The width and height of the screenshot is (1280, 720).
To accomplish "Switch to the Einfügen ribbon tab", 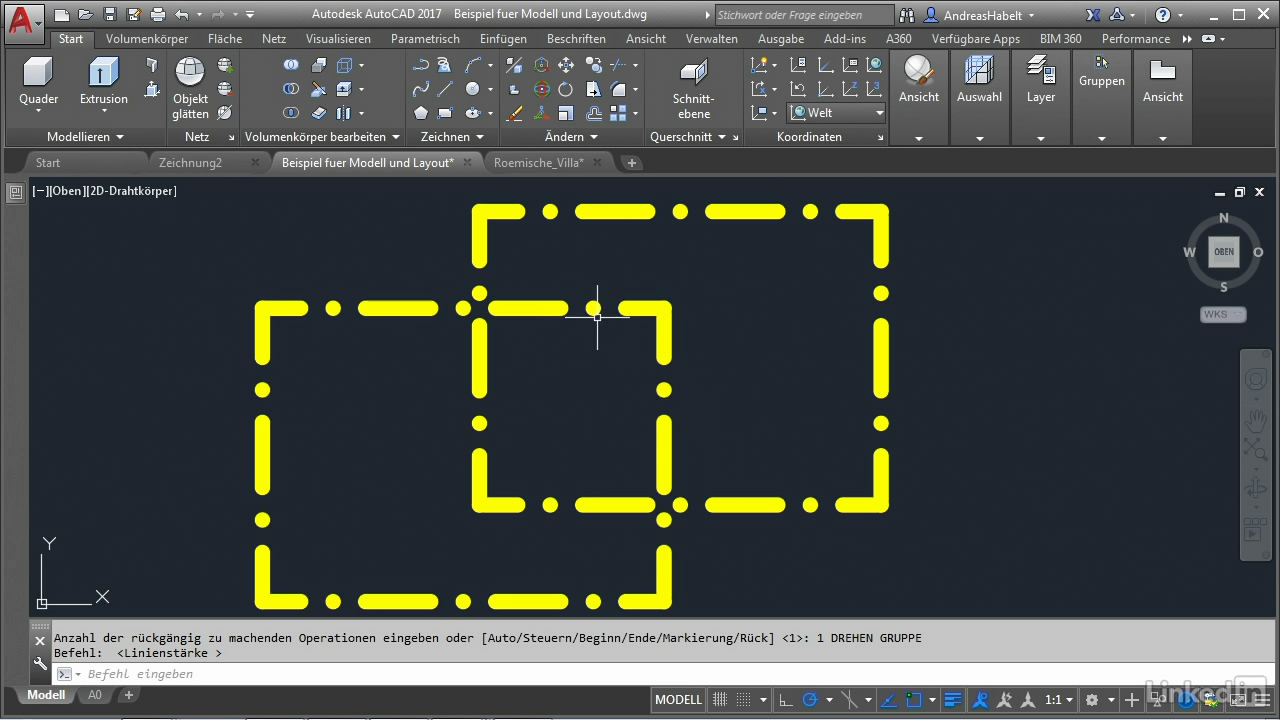I will coord(503,39).
